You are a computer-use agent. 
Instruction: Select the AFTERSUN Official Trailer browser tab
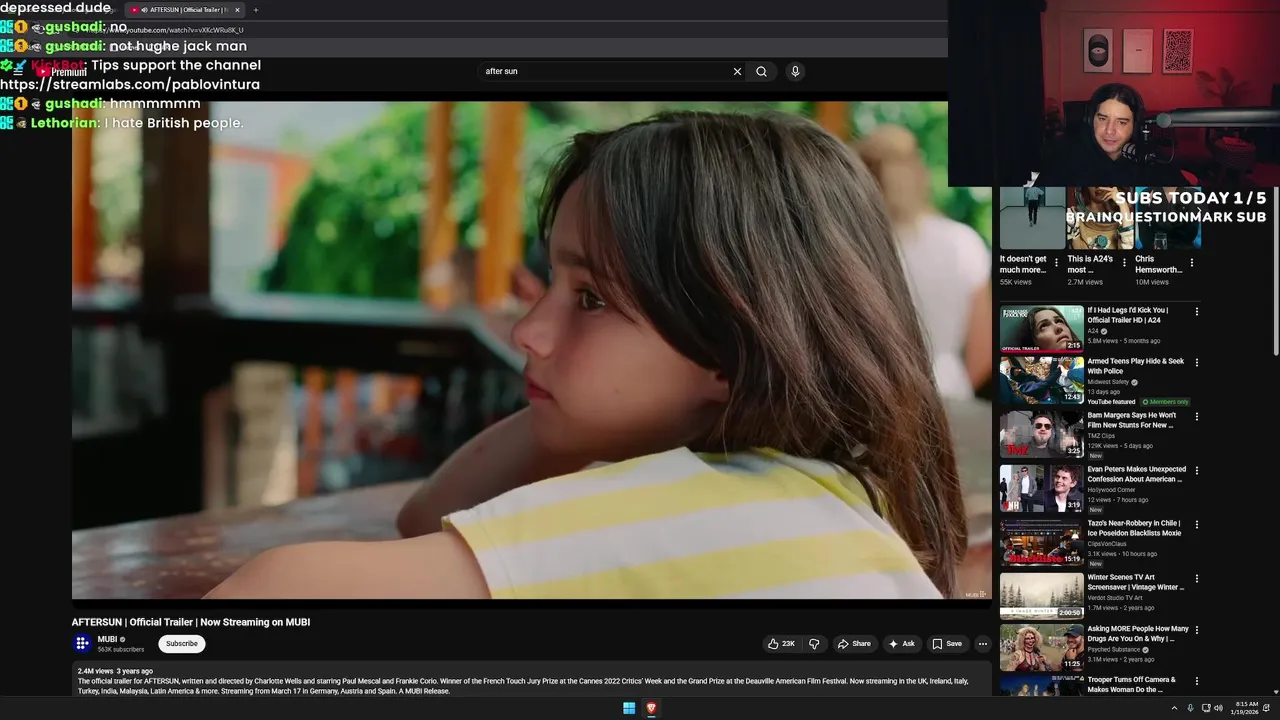click(x=185, y=10)
